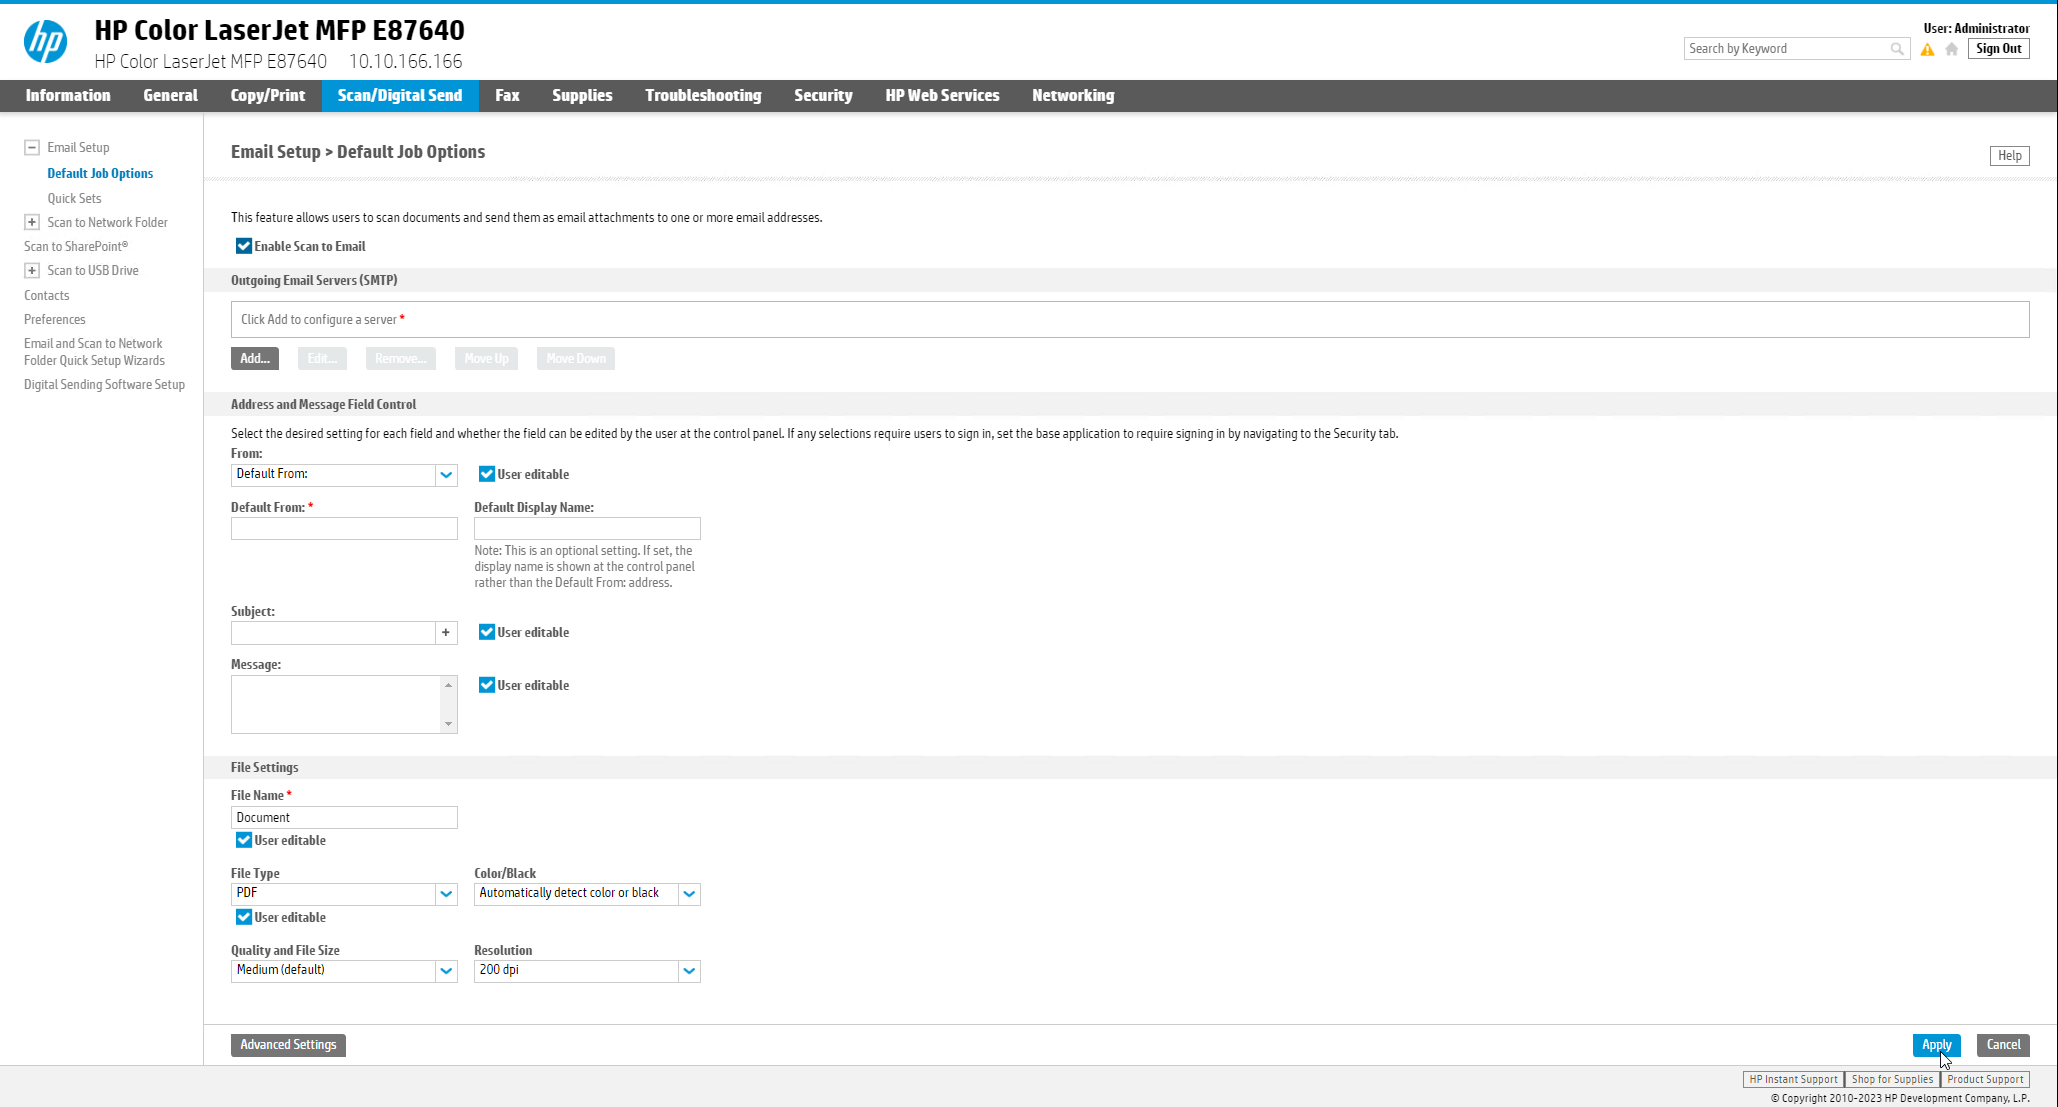Click the Search by Keyword field
The height and width of the screenshot is (1107, 2058).
coord(1786,49)
